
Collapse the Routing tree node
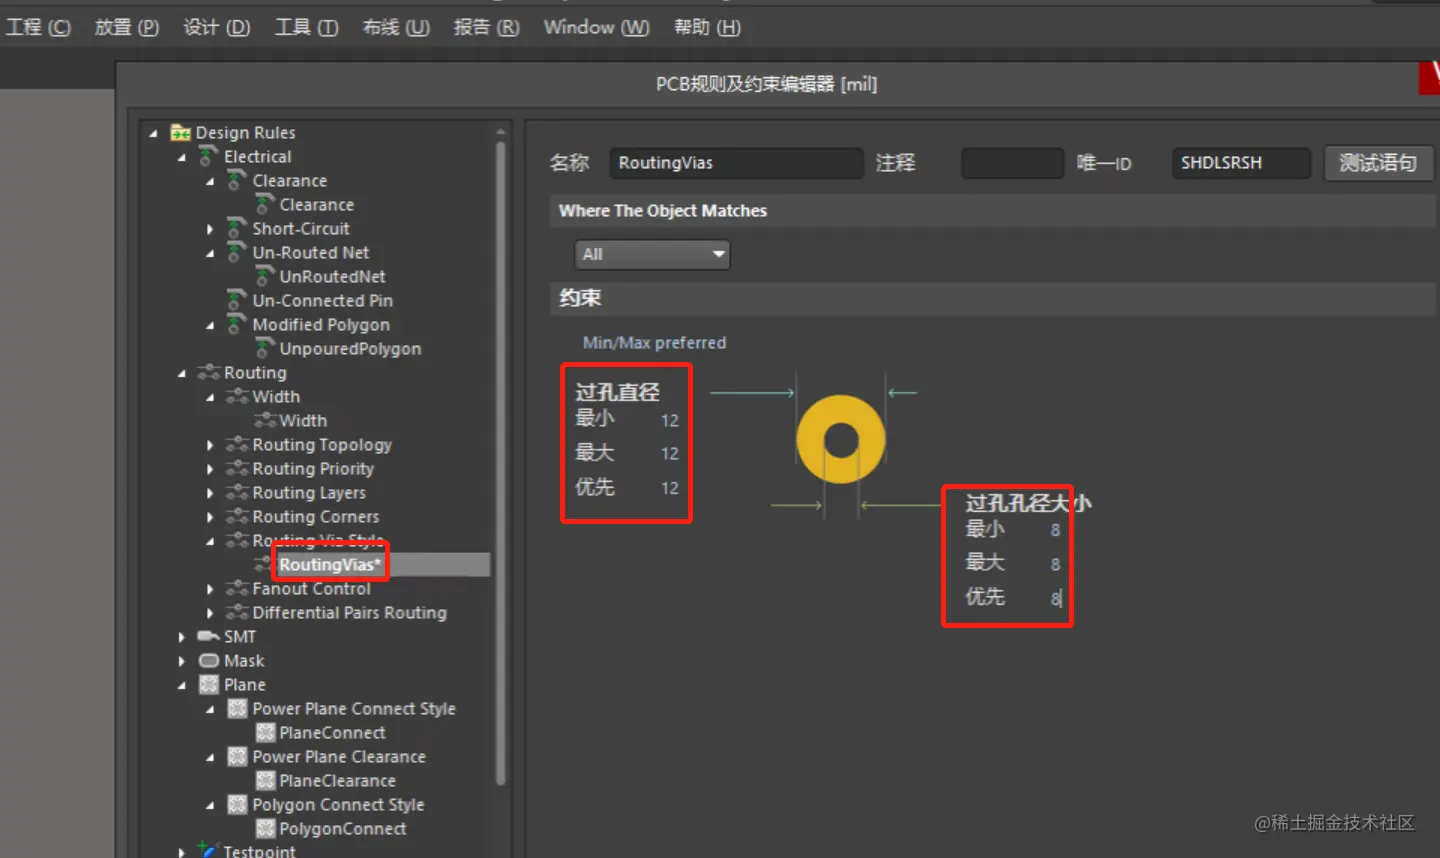pos(181,373)
